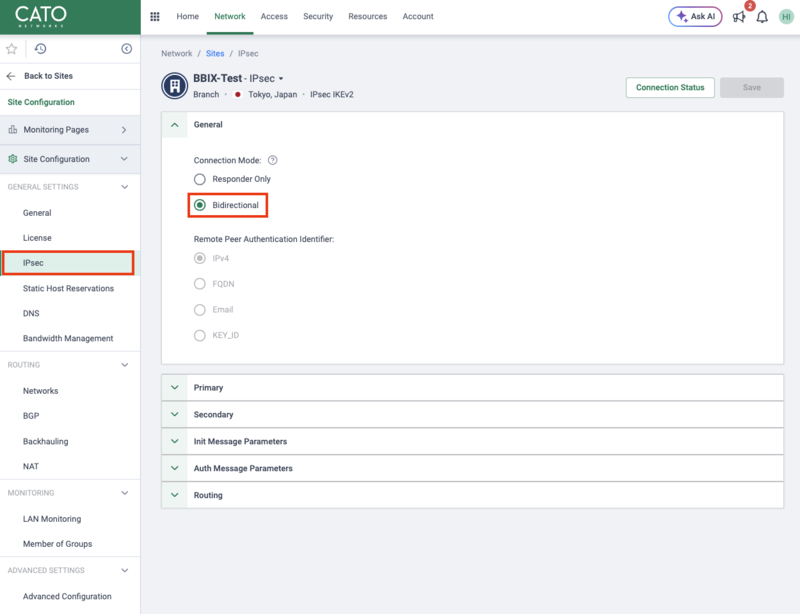This screenshot has width=800, height=614.
Task: Collapse the sidebar with arrow circle icon
Action: pos(127,49)
